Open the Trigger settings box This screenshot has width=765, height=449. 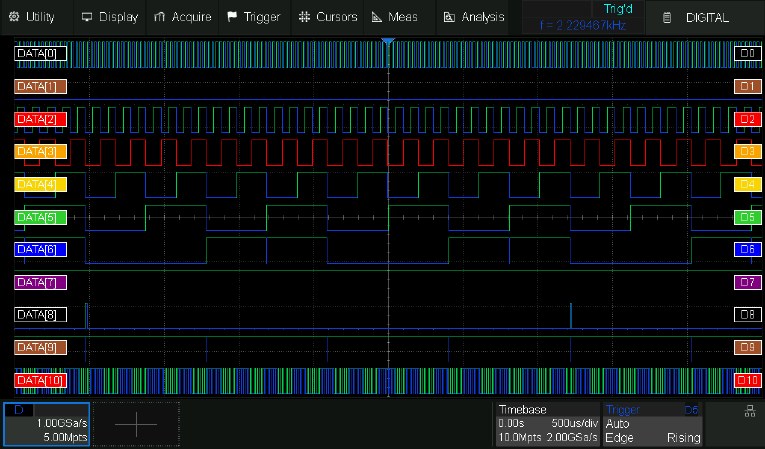(x=653, y=424)
